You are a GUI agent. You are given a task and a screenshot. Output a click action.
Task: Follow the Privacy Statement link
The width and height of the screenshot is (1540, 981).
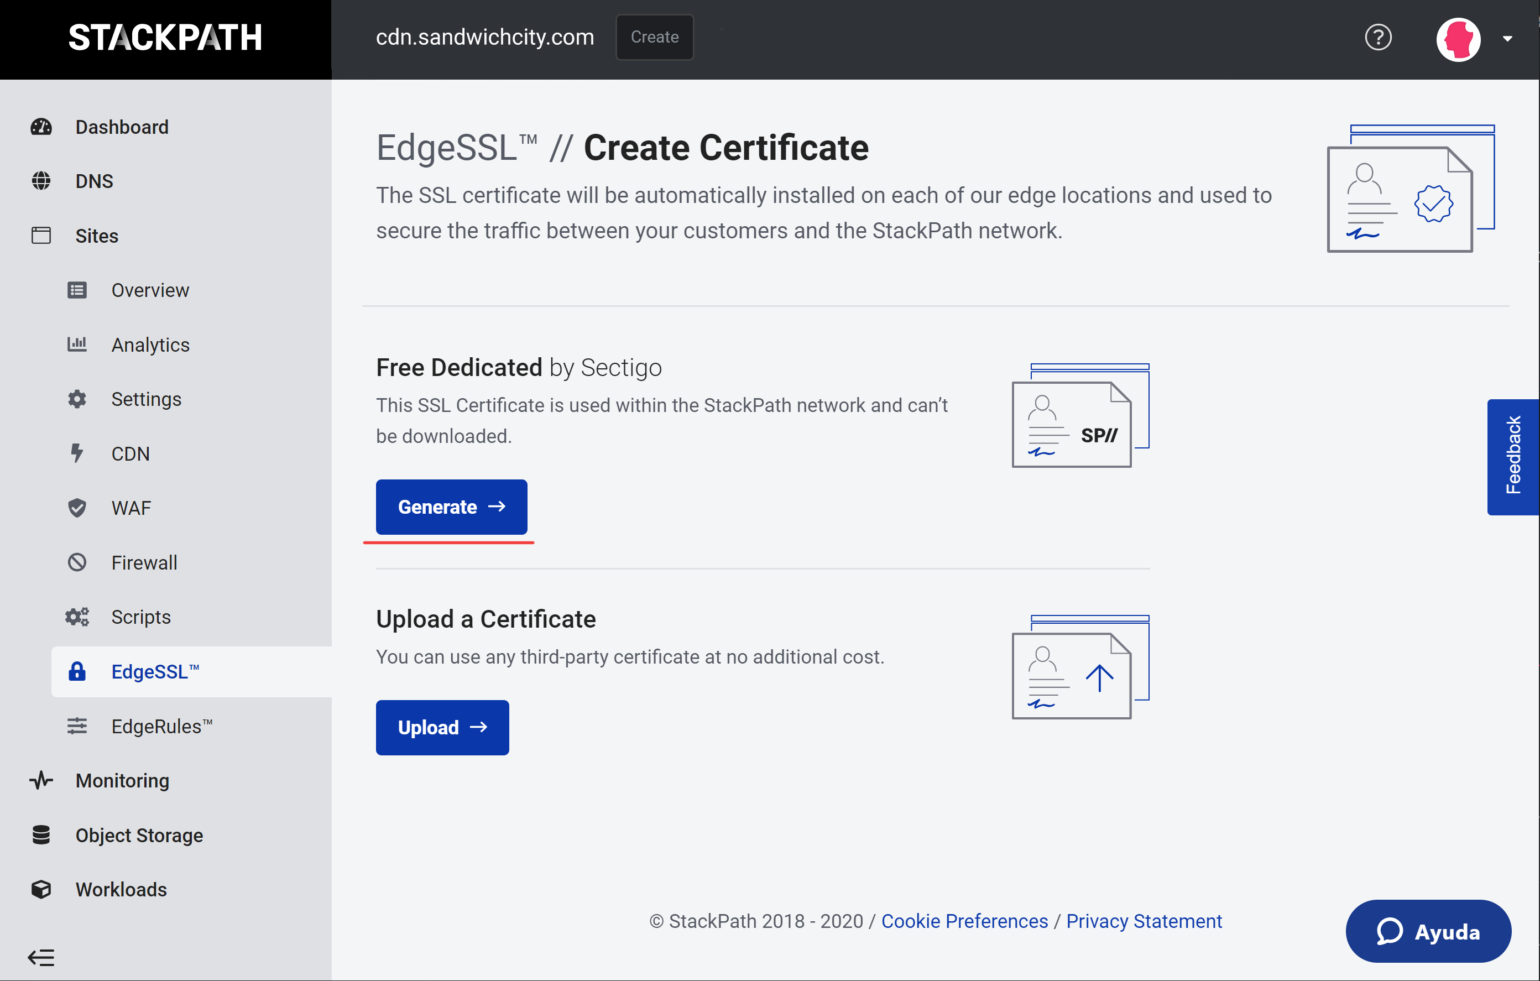coord(1144,921)
